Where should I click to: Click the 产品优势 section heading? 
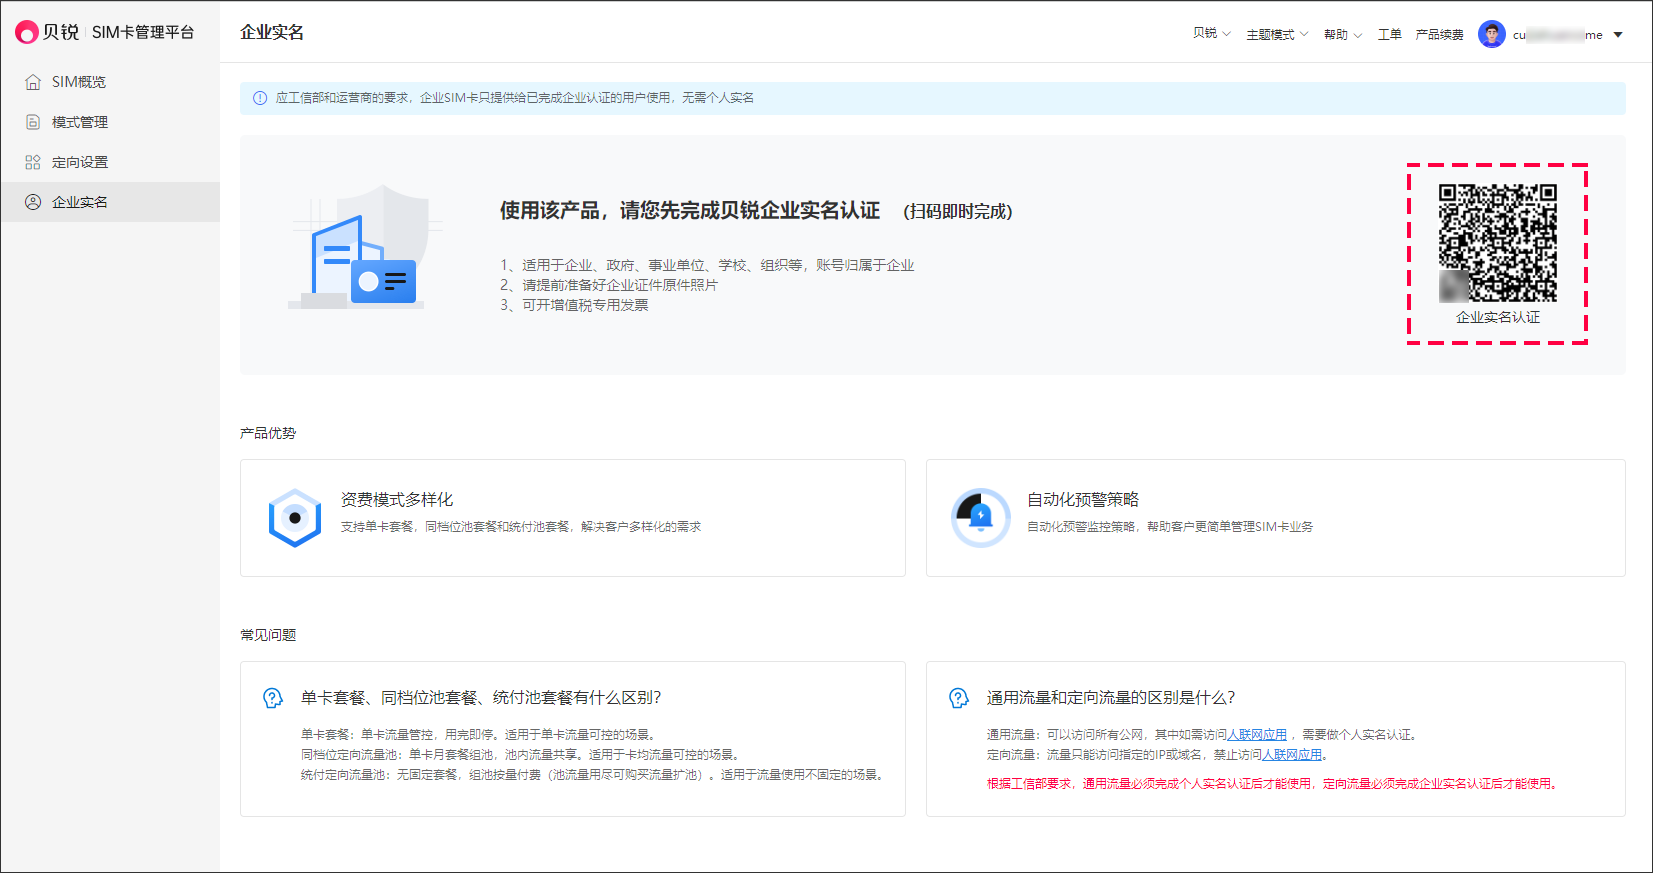point(268,433)
